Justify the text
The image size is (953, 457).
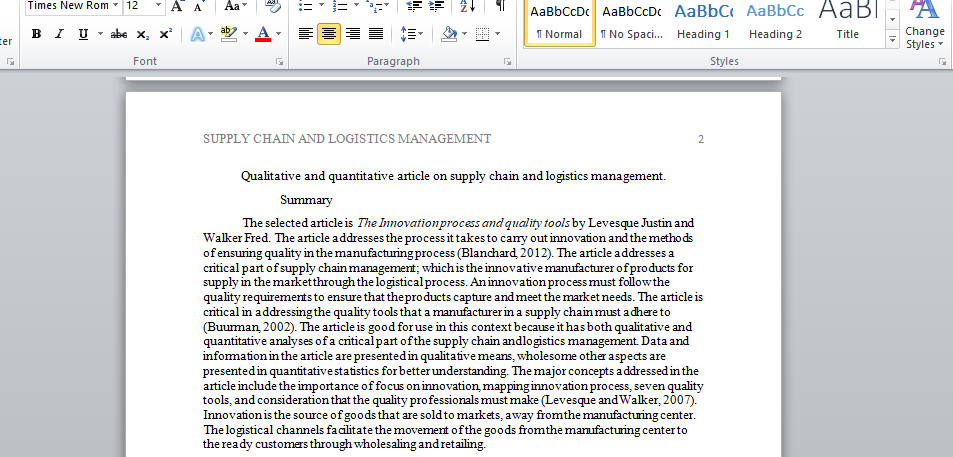pyautogui.click(x=376, y=34)
